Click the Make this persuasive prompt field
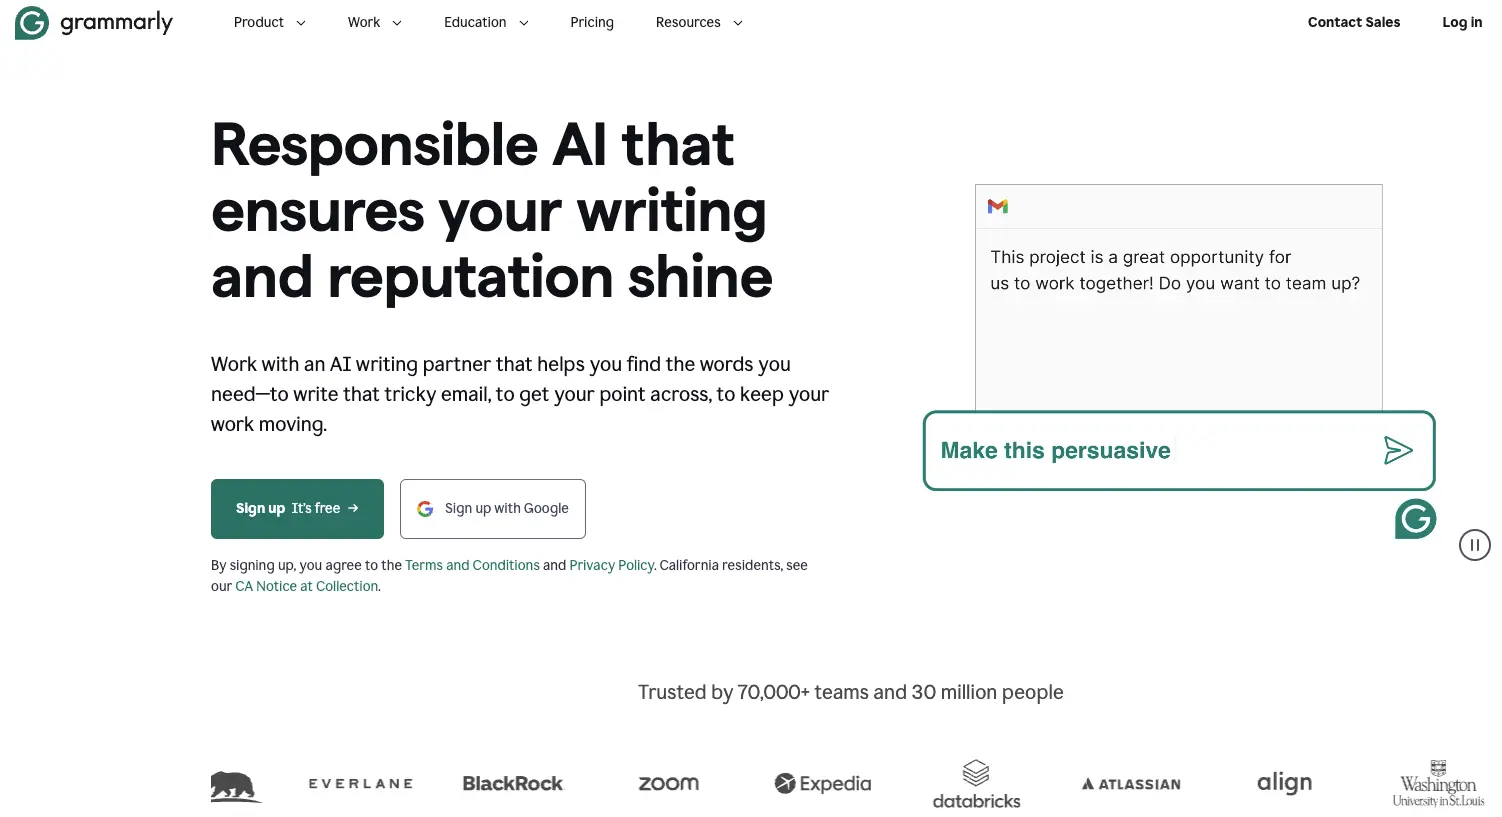 coord(1100,450)
